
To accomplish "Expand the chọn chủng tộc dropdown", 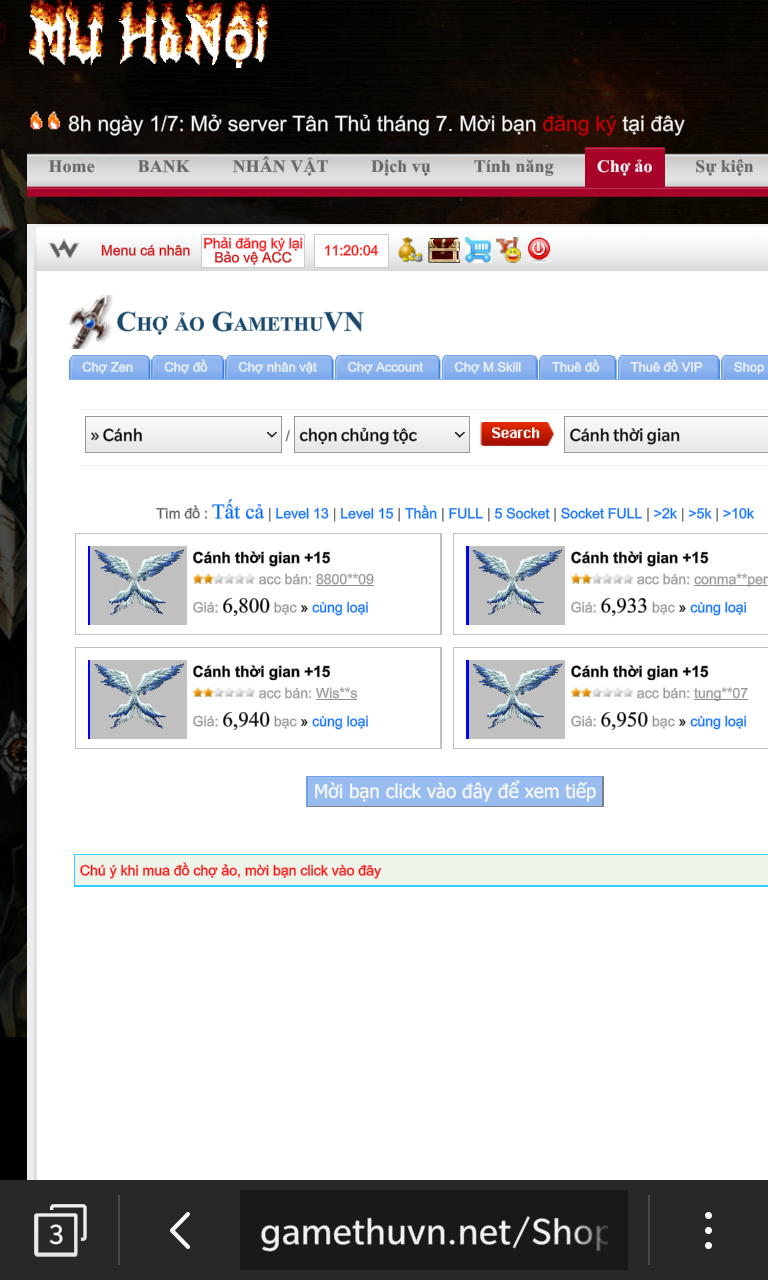I will coord(382,435).
